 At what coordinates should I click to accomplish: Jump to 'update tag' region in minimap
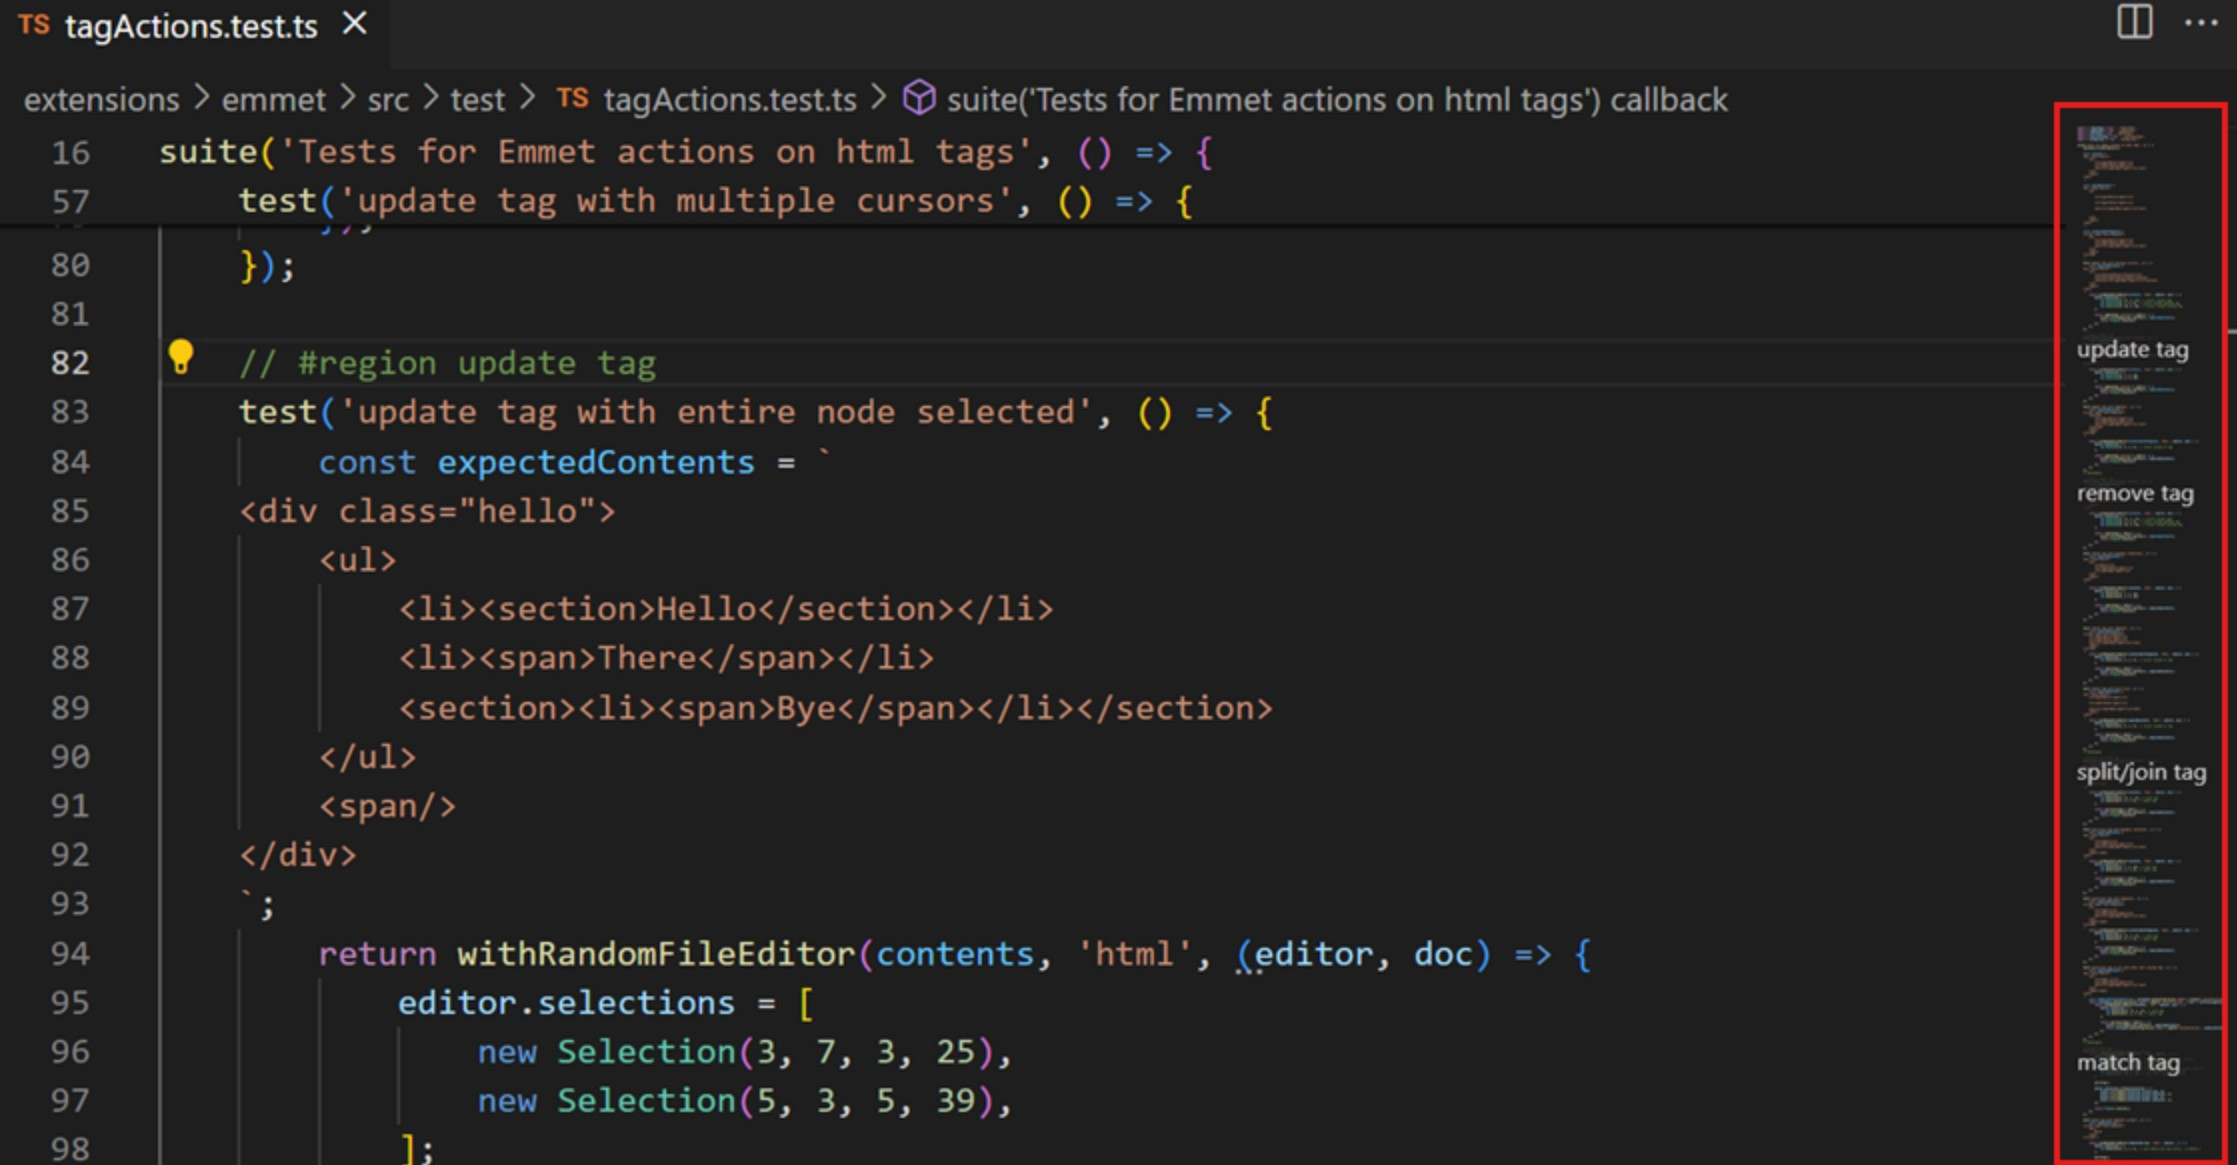click(2132, 350)
